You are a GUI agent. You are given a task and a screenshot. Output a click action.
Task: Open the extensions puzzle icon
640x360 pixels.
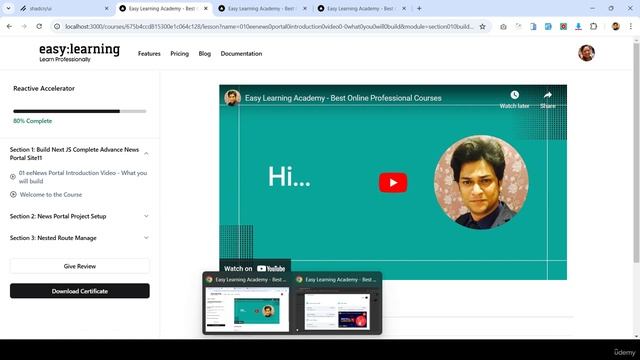593,27
